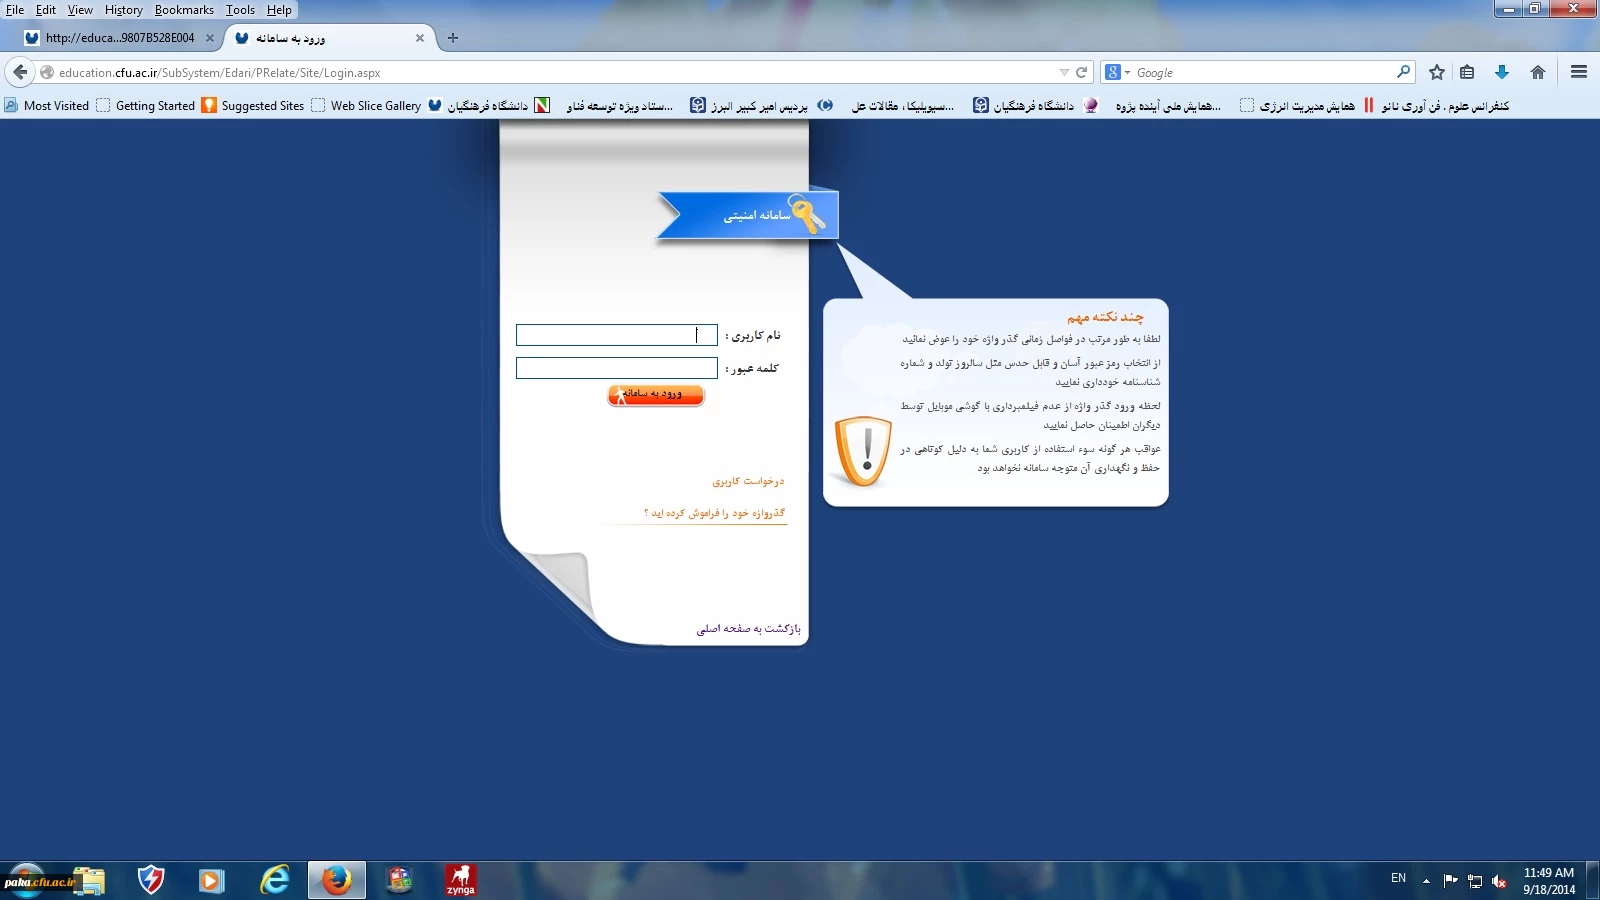This screenshot has height=900, width=1600.
Task: Click the forgot password link
Action: (x=714, y=513)
